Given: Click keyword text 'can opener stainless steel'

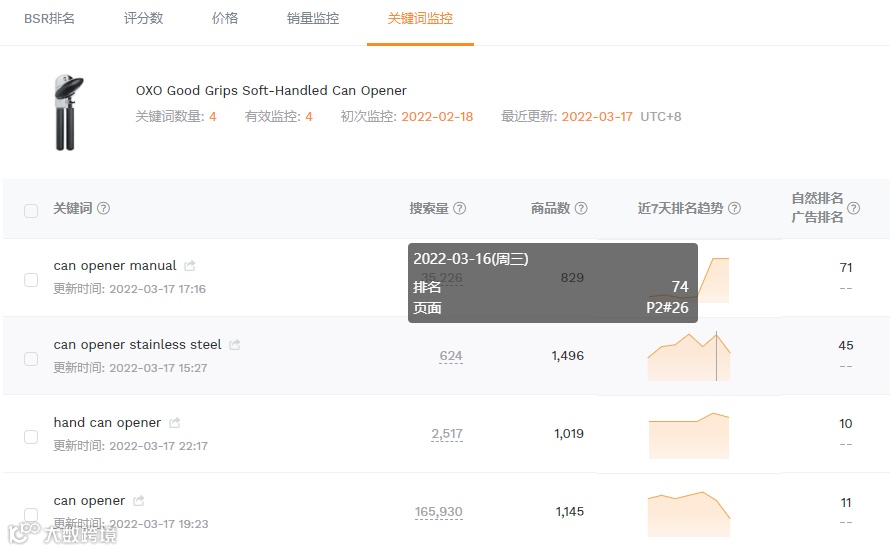Looking at the screenshot, I should click(x=137, y=344).
